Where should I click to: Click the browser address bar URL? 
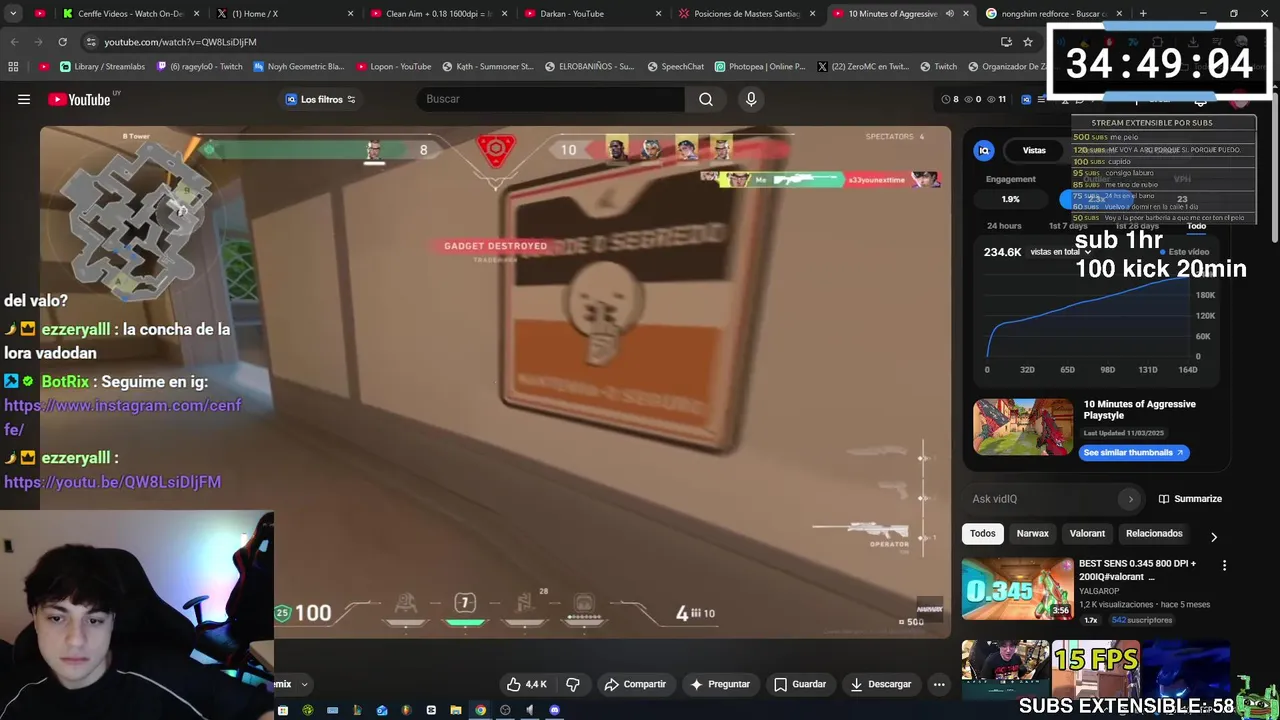click(180, 42)
